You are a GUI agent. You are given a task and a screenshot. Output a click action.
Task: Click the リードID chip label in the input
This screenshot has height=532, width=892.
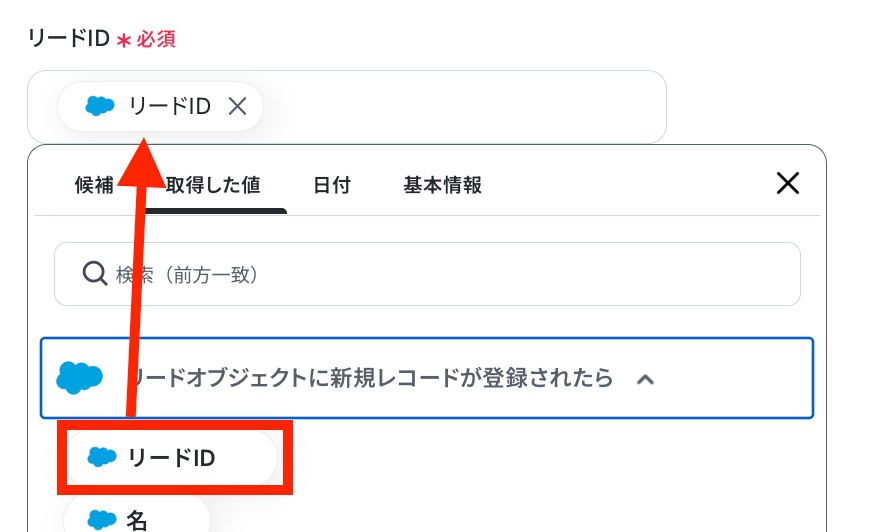[x=170, y=106]
